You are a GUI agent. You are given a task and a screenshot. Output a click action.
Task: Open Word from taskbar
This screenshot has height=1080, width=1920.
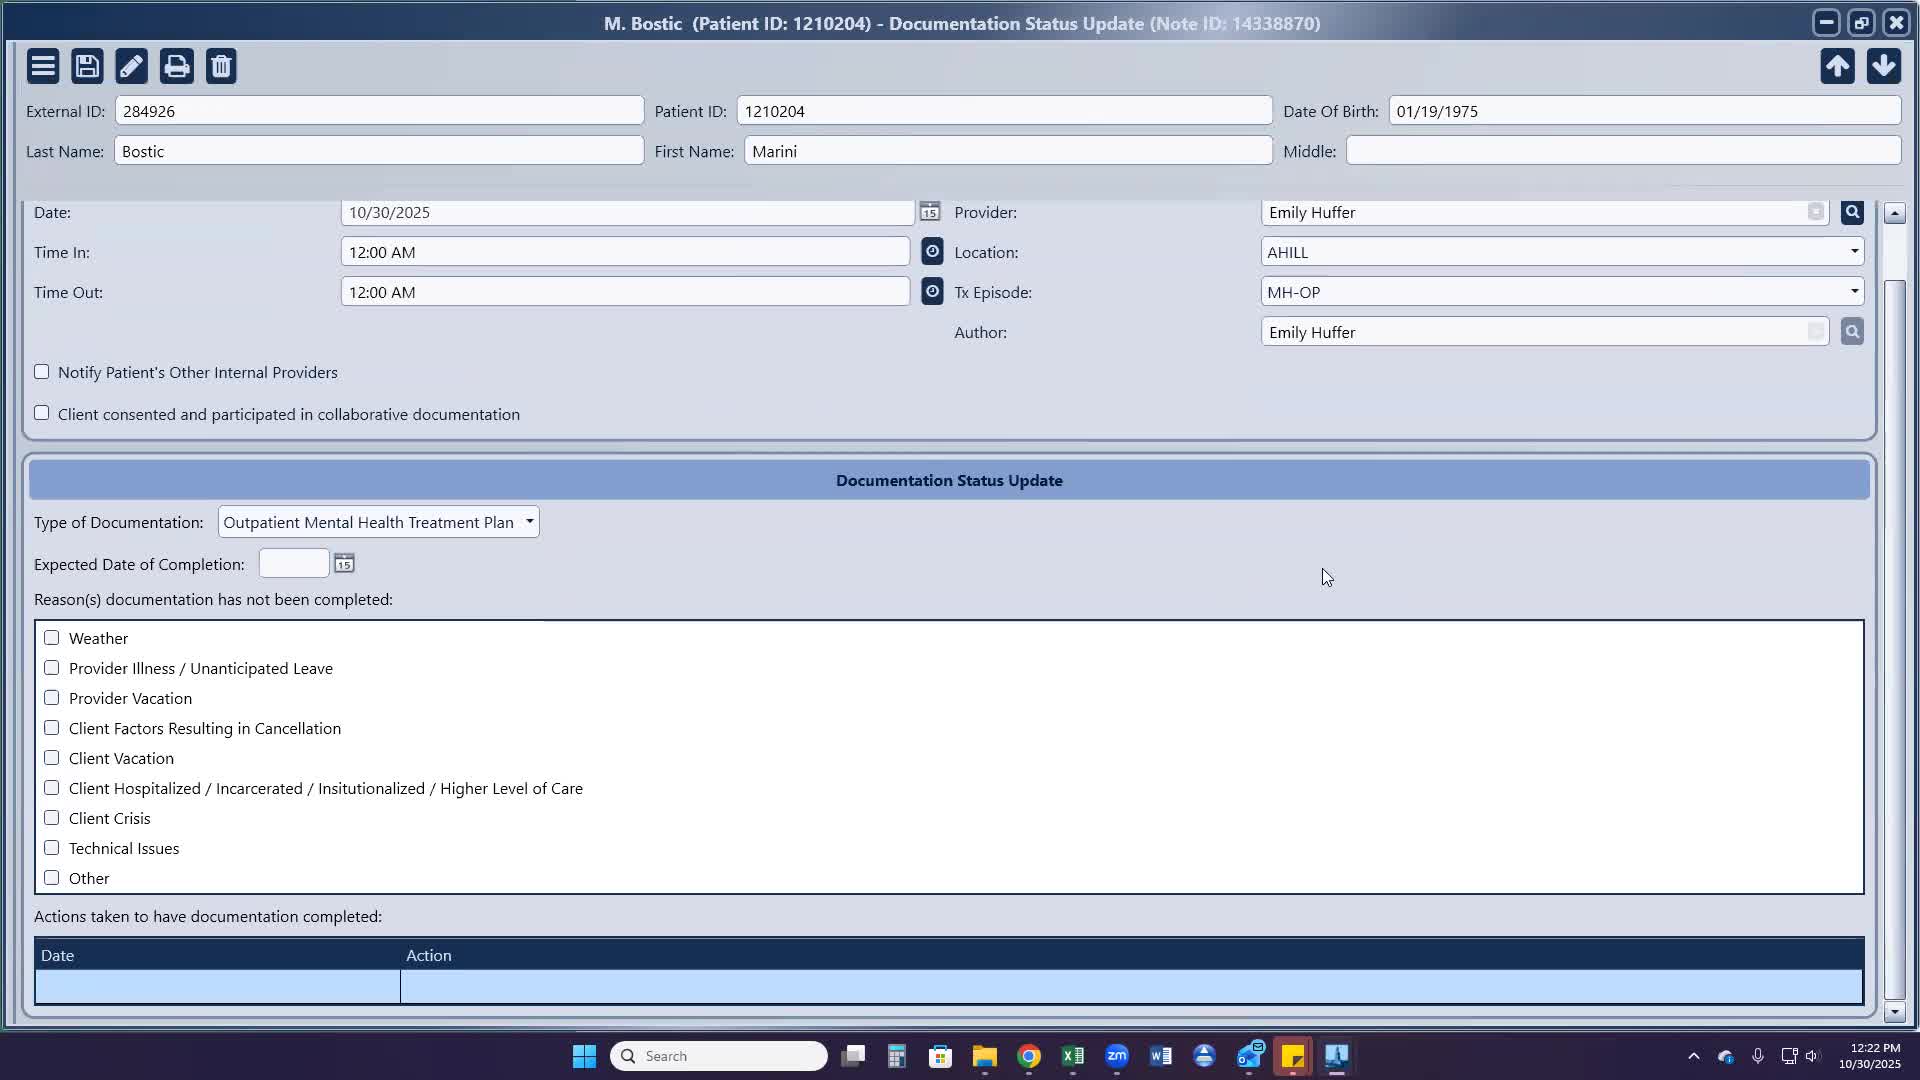[1161, 1056]
